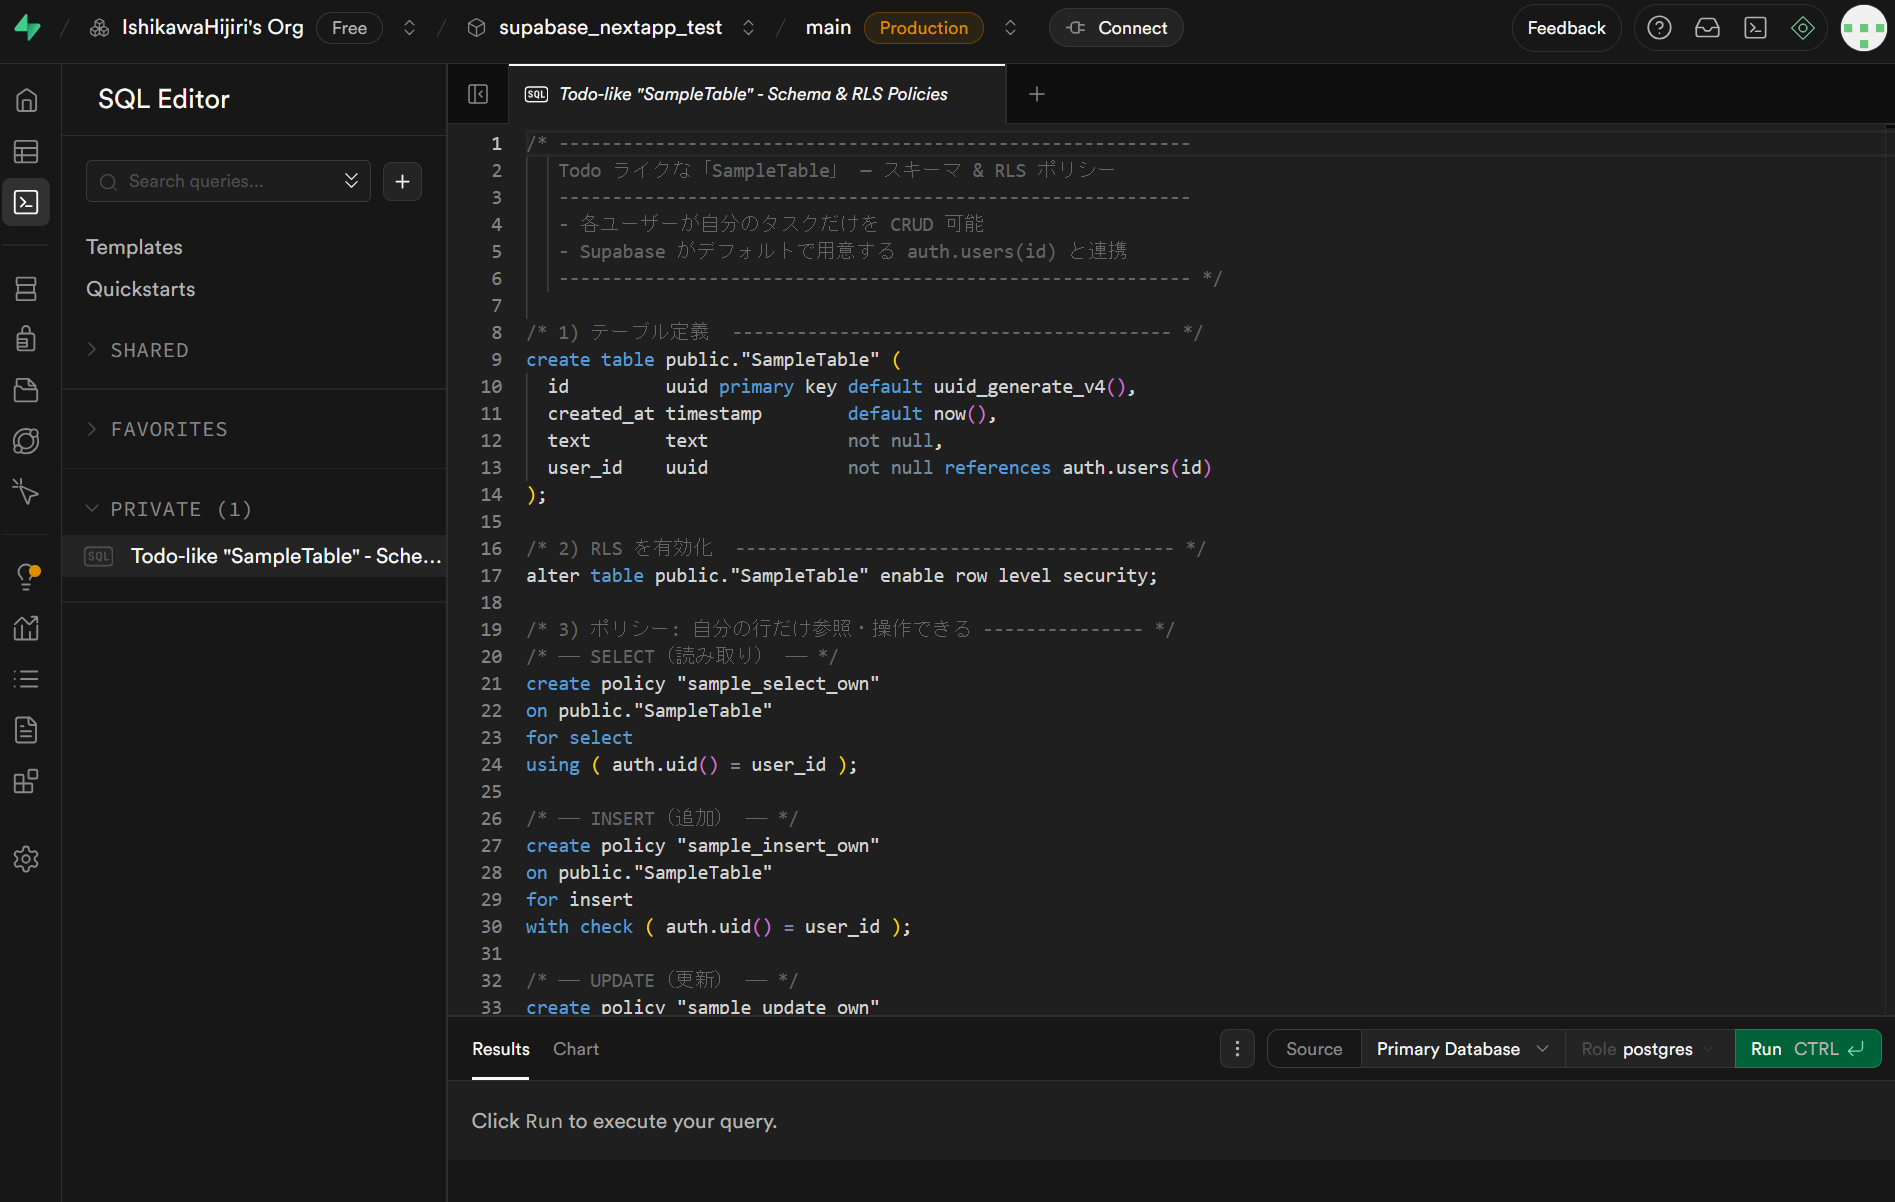The height and width of the screenshot is (1202, 1895).
Task: Open the organization switcher chevrons
Action: click(x=409, y=28)
